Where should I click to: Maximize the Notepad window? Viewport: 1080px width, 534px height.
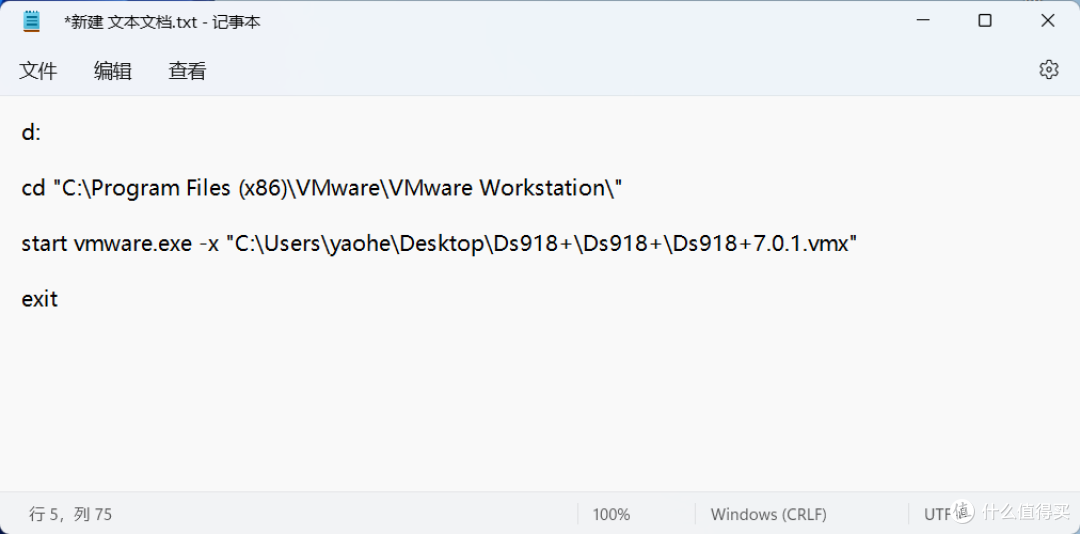(x=985, y=21)
